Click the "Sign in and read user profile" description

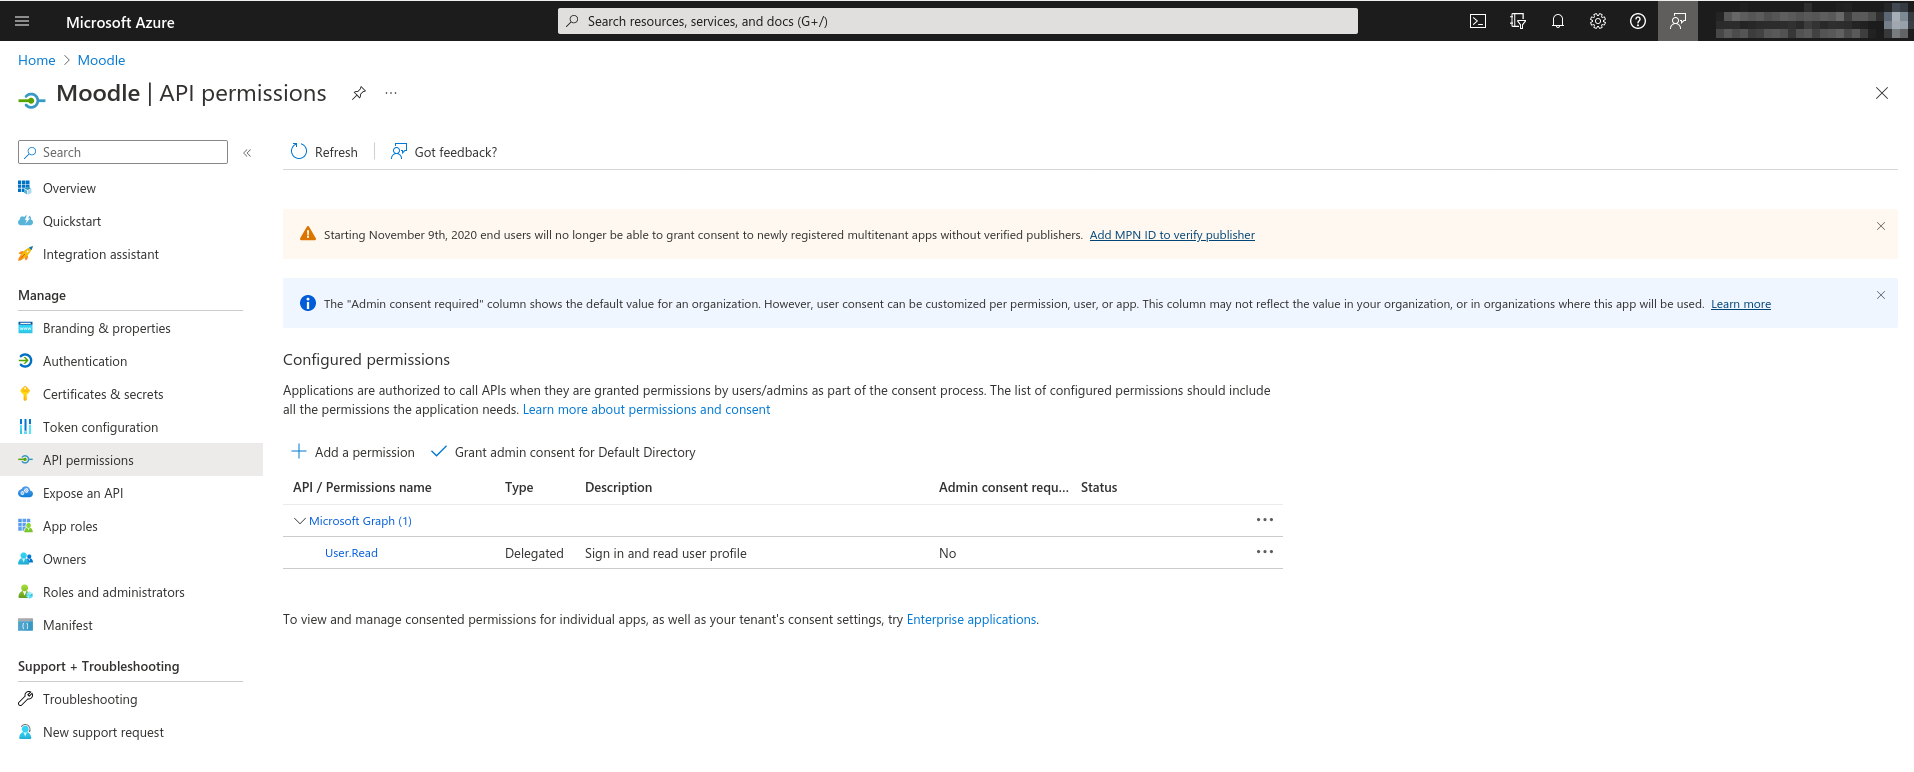click(x=666, y=553)
